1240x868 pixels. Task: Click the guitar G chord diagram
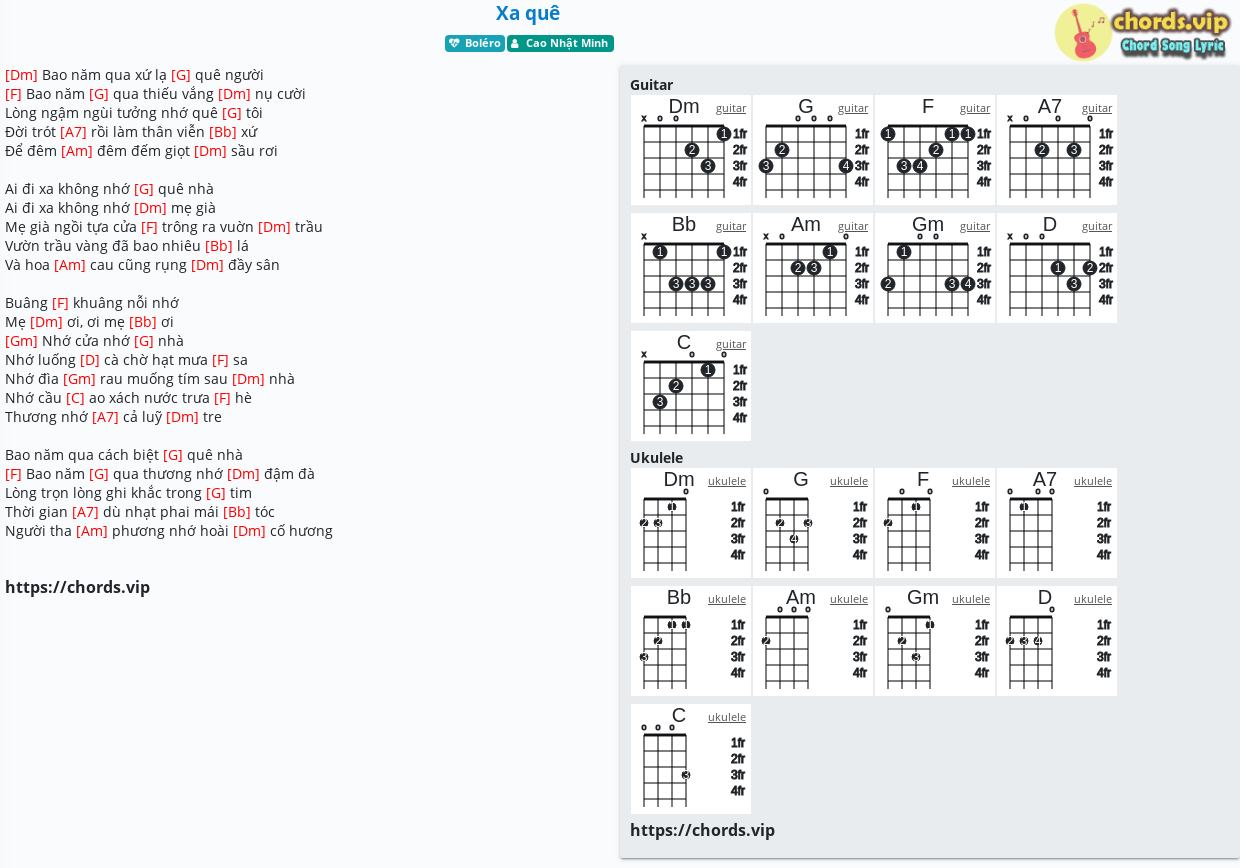(813, 150)
